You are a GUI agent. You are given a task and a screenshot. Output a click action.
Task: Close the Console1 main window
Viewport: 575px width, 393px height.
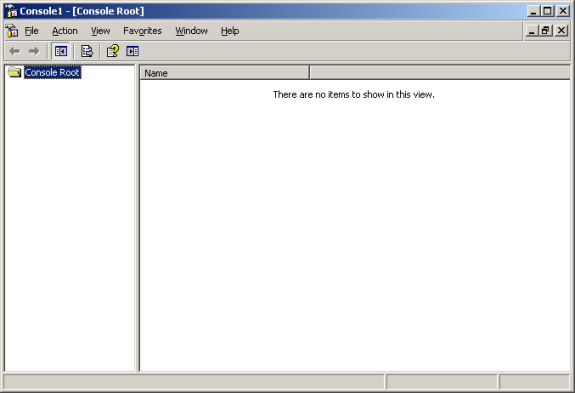click(563, 11)
